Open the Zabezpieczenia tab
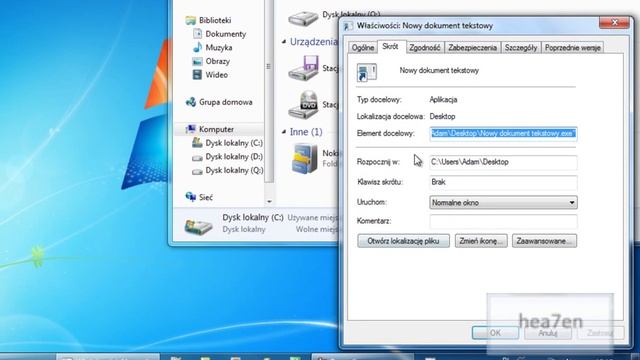Screen dimensions: 640x360 (x=472, y=48)
